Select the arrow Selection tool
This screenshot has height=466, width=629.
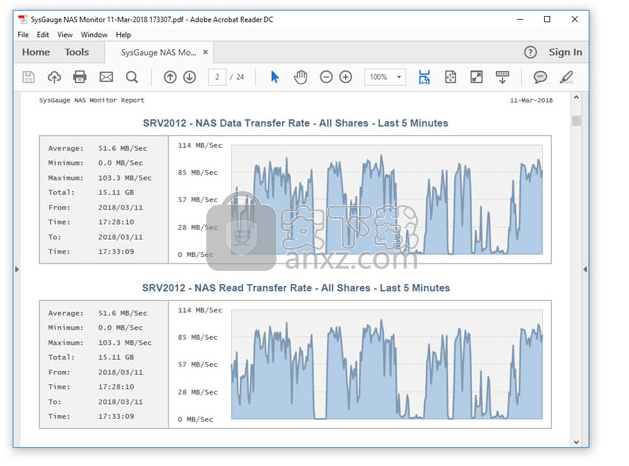[x=274, y=77]
